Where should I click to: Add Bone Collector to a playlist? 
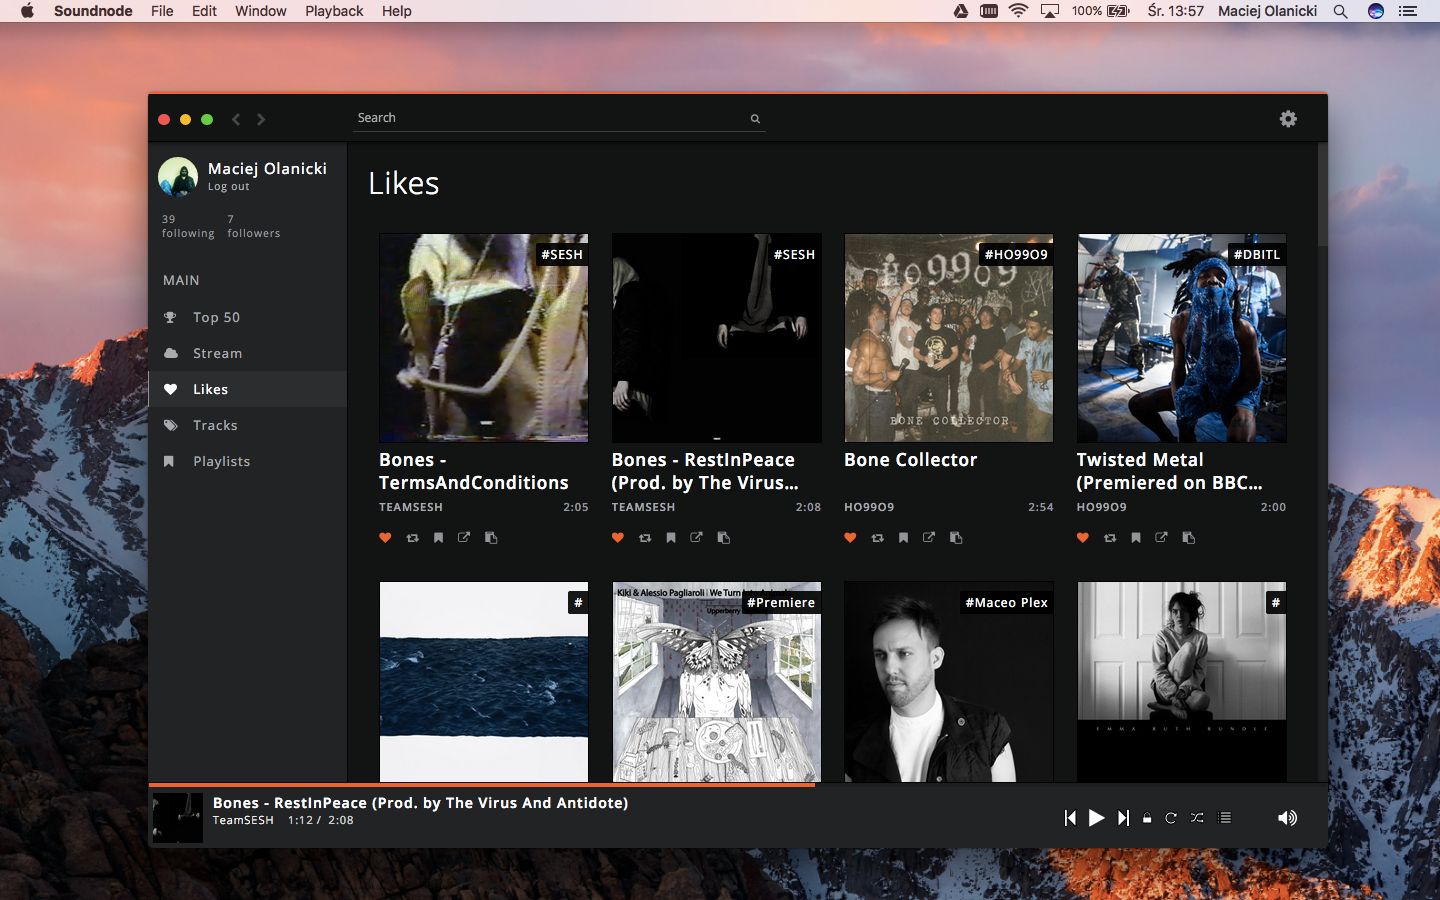coord(903,538)
